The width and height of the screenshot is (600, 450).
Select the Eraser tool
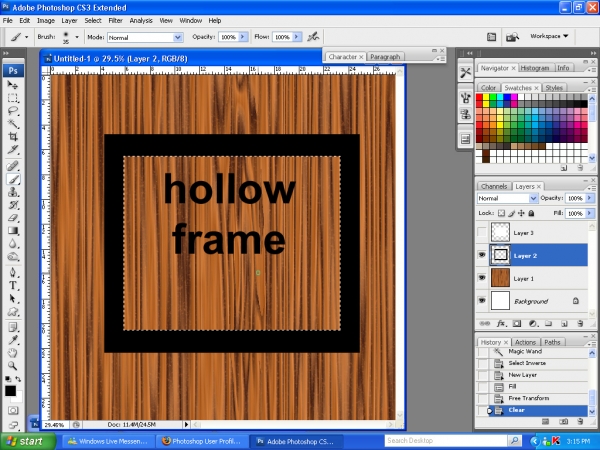pos(13,218)
